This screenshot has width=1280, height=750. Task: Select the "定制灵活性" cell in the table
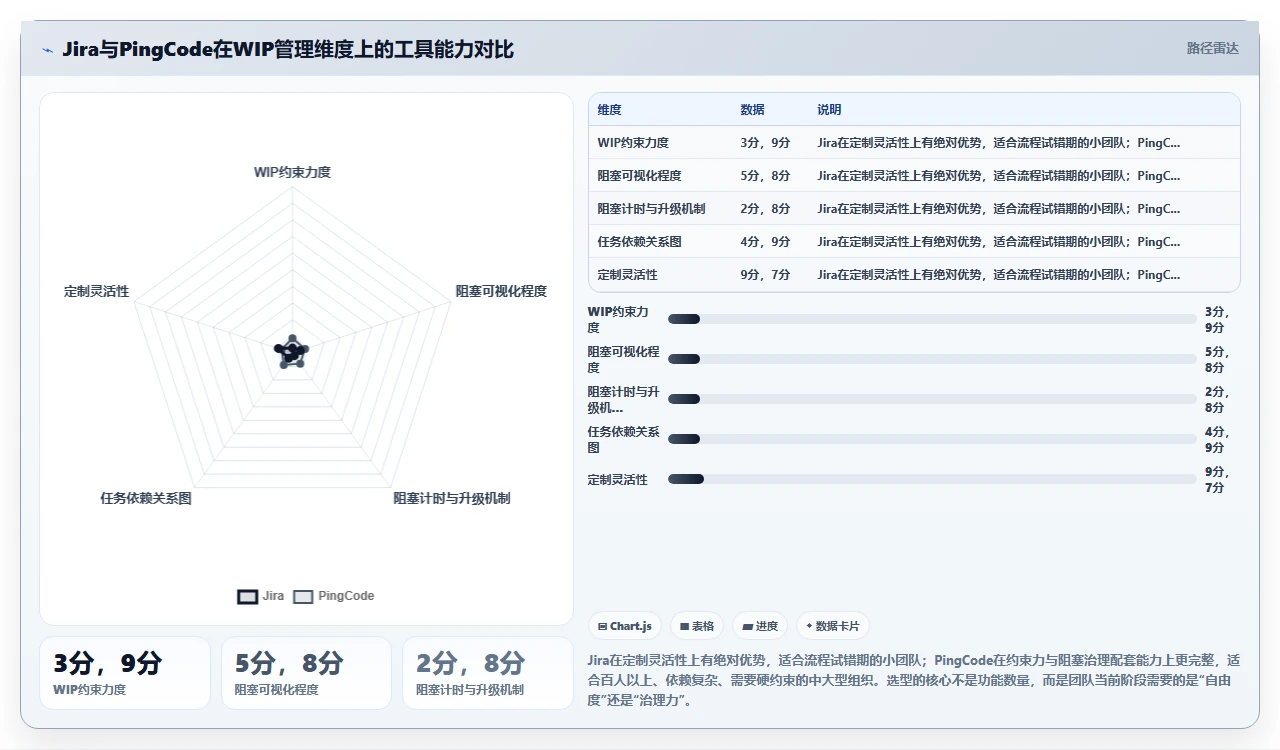point(660,275)
